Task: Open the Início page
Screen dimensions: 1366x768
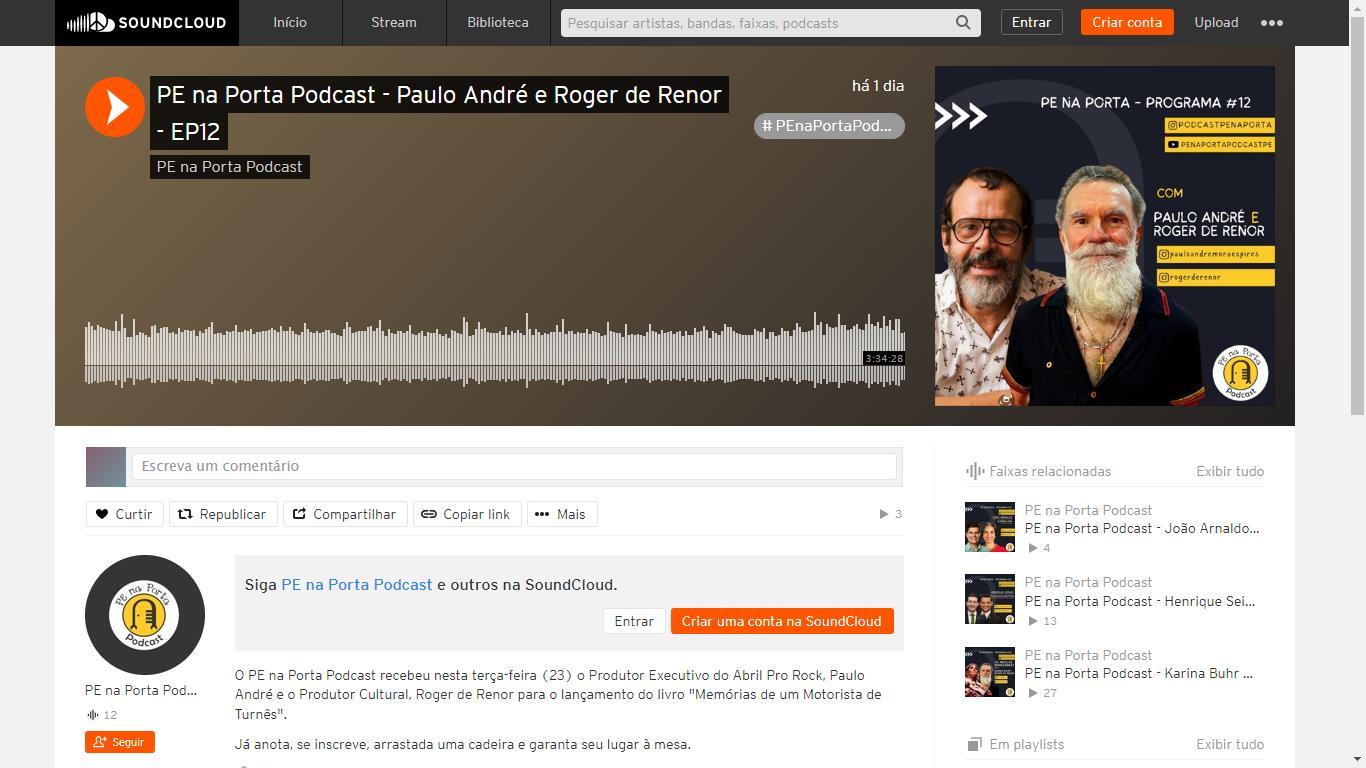Action: [290, 22]
